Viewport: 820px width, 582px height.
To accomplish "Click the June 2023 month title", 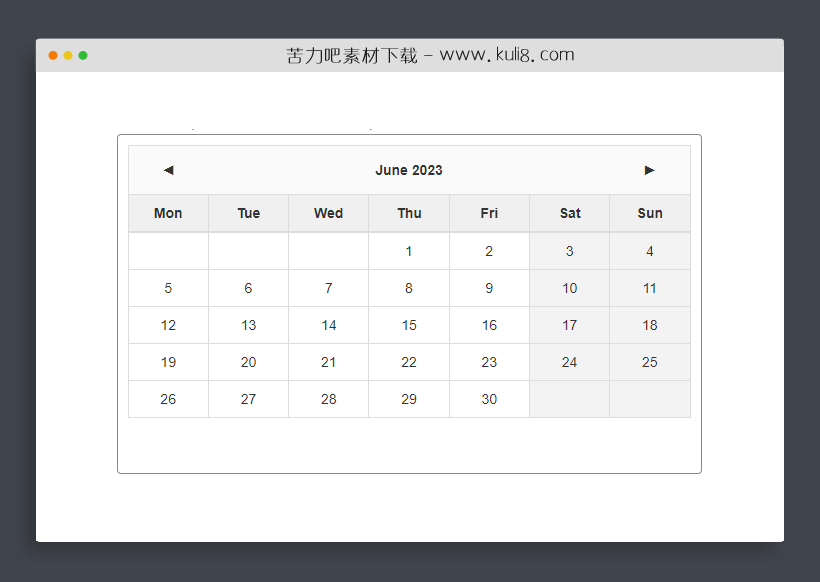I will [x=409, y=170].
